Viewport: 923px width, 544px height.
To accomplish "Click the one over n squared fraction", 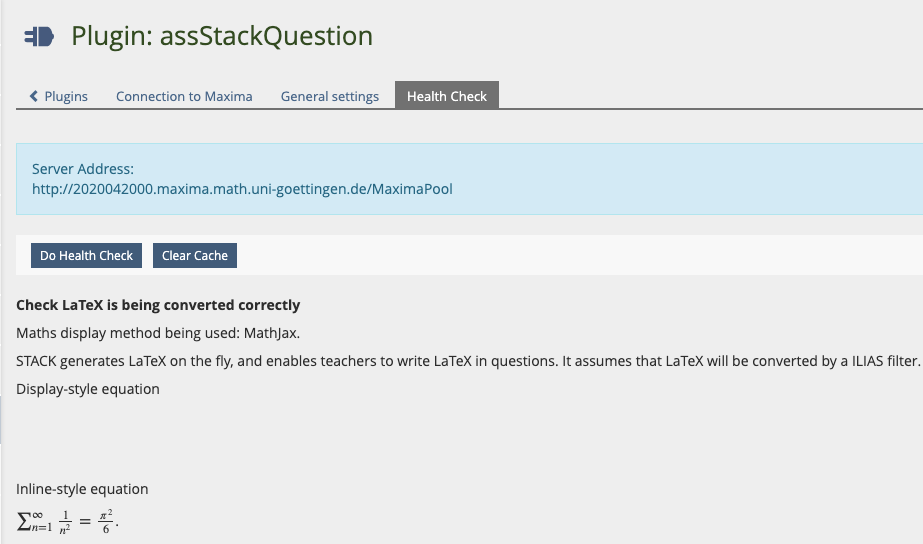I will coord(63,520).
